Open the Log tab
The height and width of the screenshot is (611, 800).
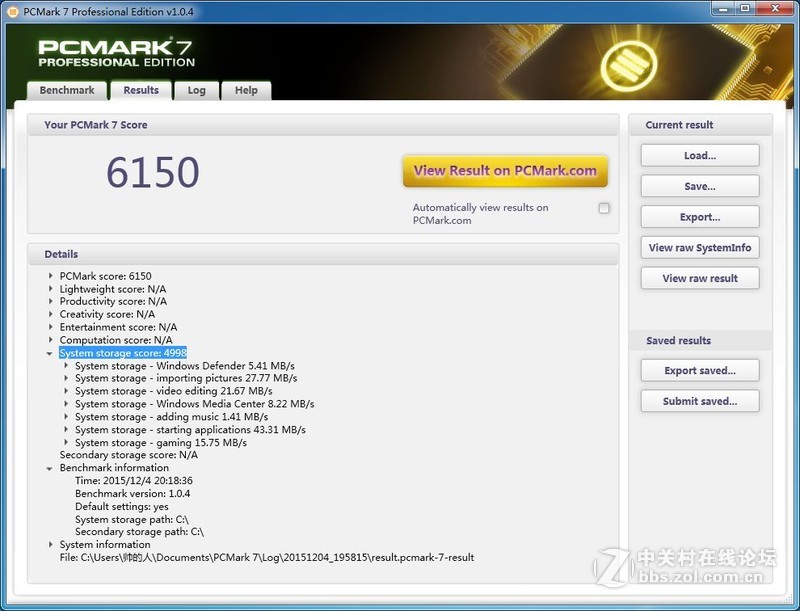tap(196, 90)
